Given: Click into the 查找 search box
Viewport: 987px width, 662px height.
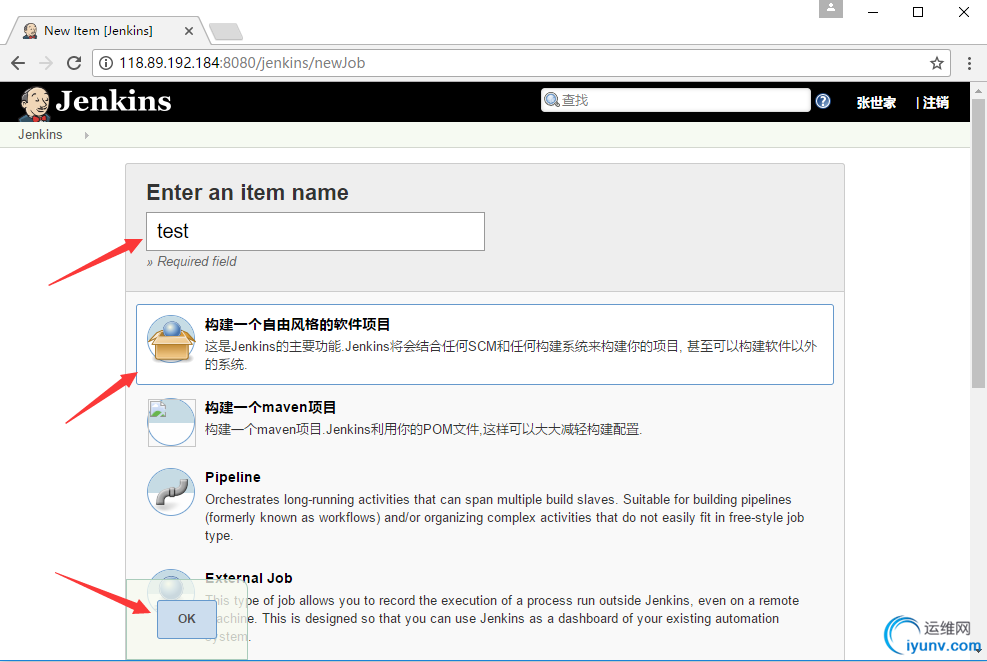Looking at the screenshot, I should [x=675, y=100].
